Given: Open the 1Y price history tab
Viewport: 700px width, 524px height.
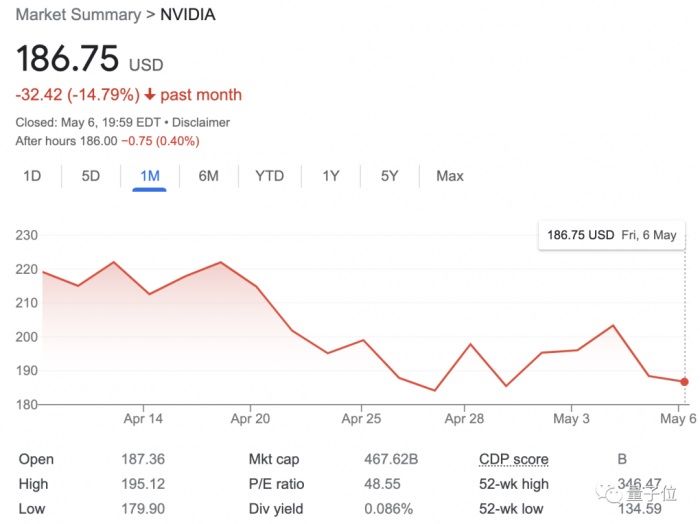Looking at the screenshot, I should (x=331, y=176).
